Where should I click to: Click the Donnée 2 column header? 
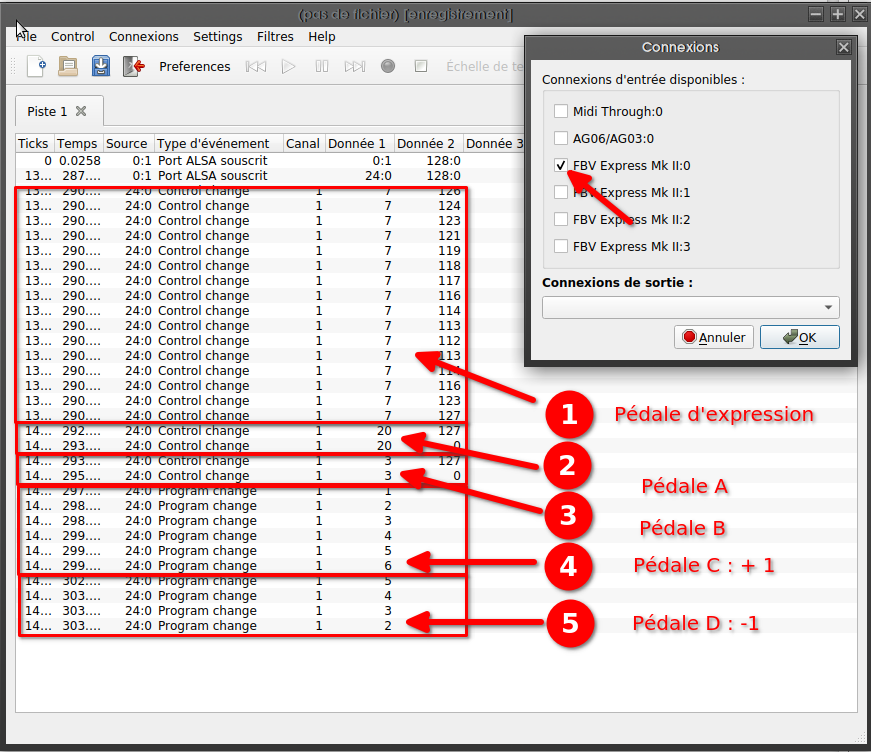click(x=429, y=143)
